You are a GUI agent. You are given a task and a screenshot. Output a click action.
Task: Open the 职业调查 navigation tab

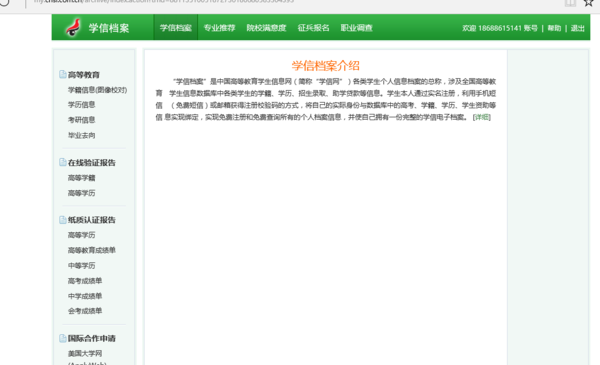click(x=357, y=28)
